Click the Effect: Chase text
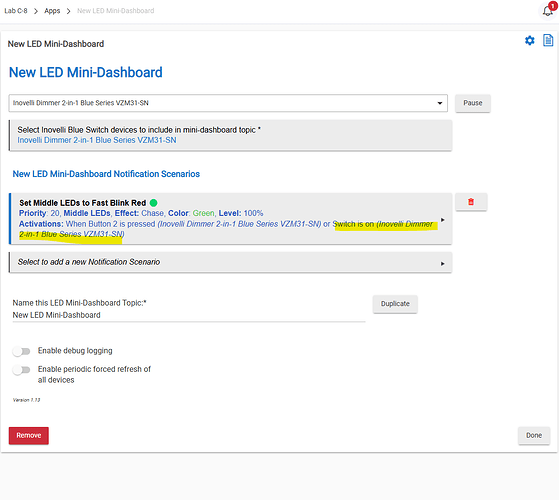This screenshot has height=500, width=559. tap(140, 213)
